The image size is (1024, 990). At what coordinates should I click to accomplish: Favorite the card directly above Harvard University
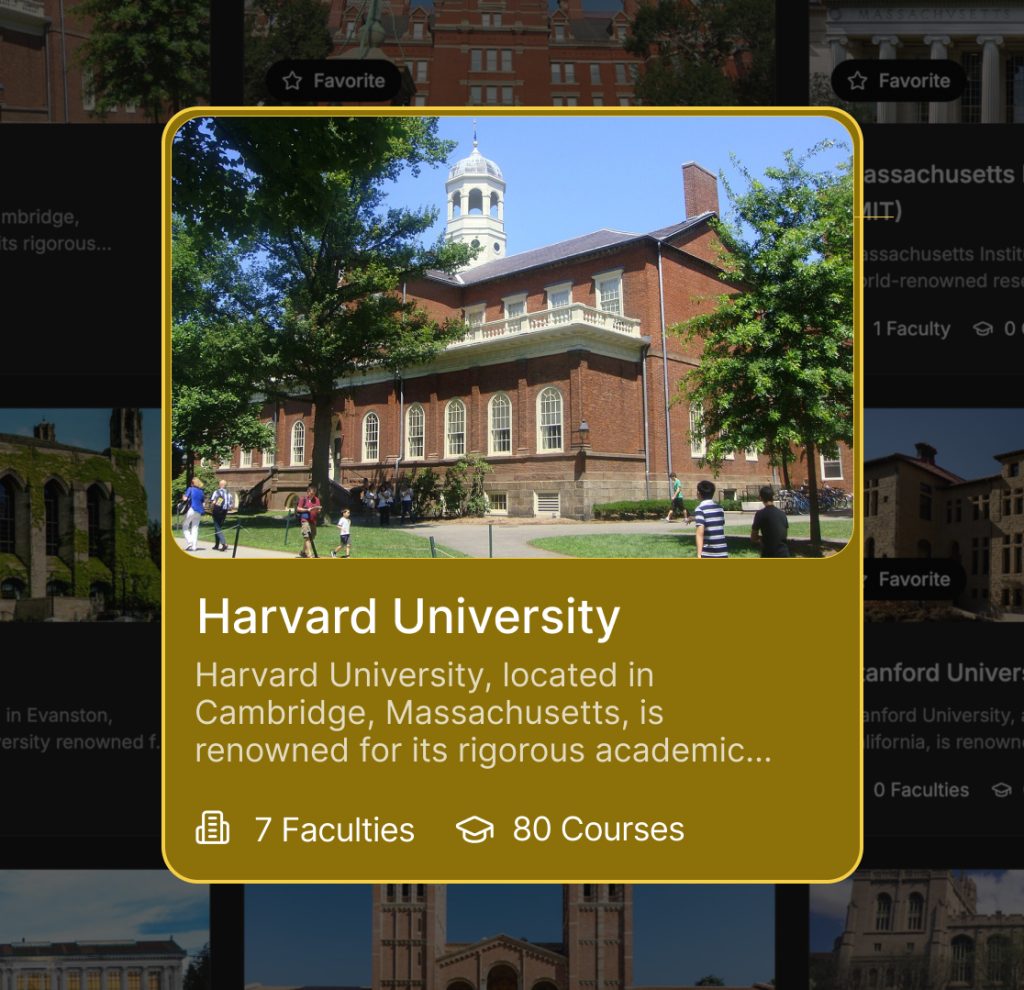tap(334, 81)
